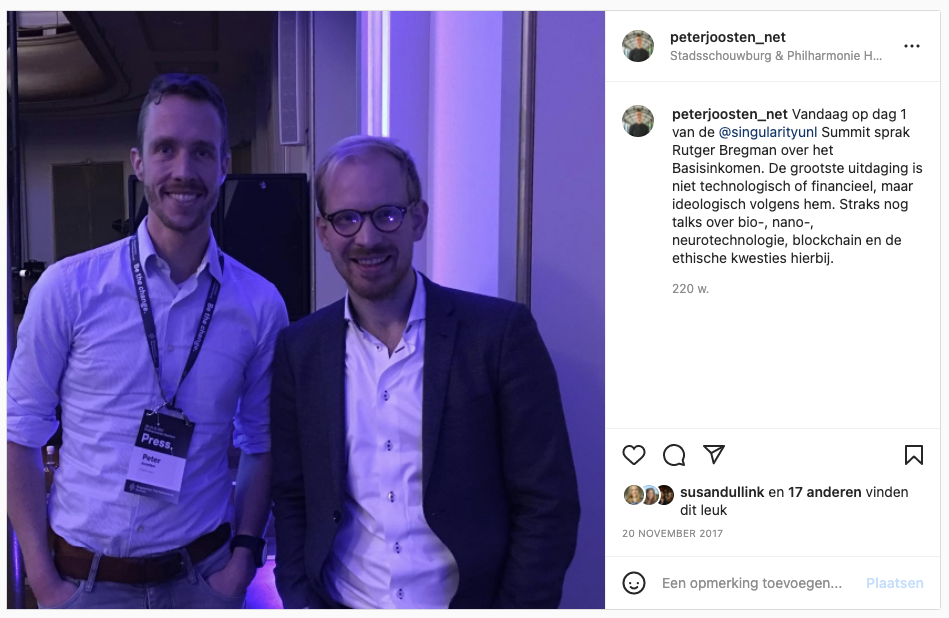Open the susandullink profile link
This screenshot has width=949, height=618.
coord(722,492)
